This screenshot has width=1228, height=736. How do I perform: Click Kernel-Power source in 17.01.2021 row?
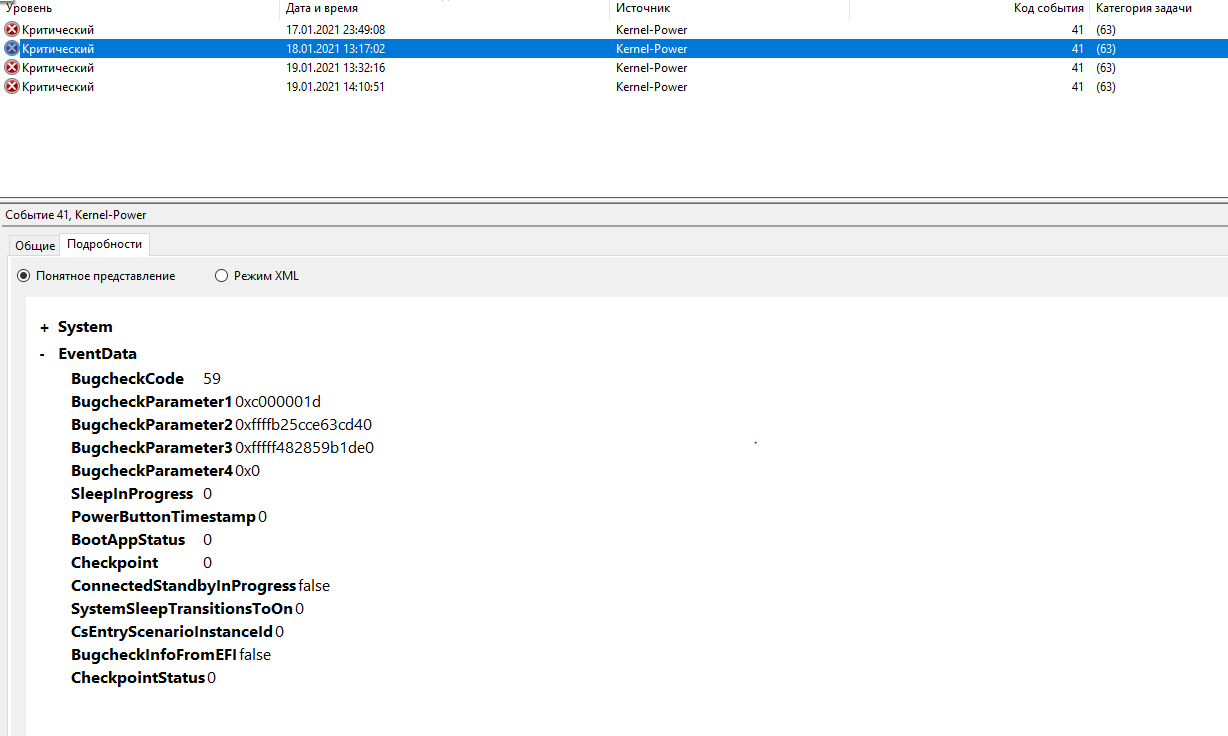coord(651,30)
